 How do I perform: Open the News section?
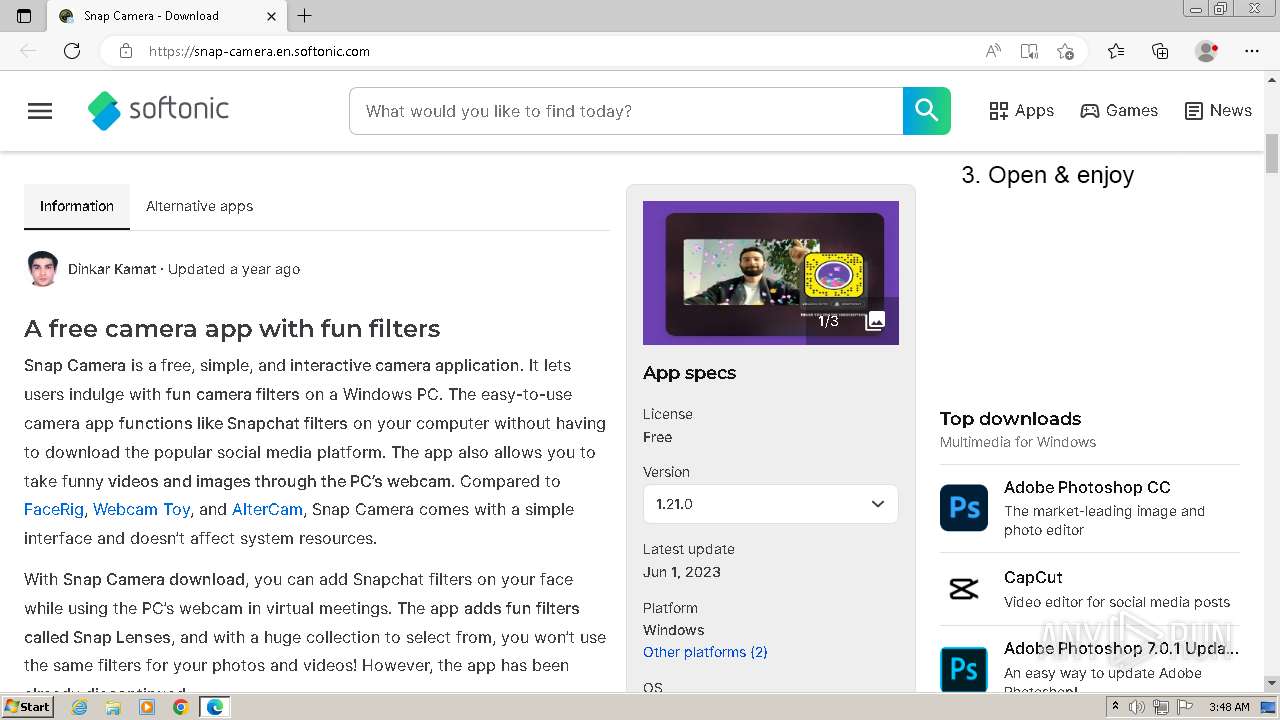(x=1218, y=111)
